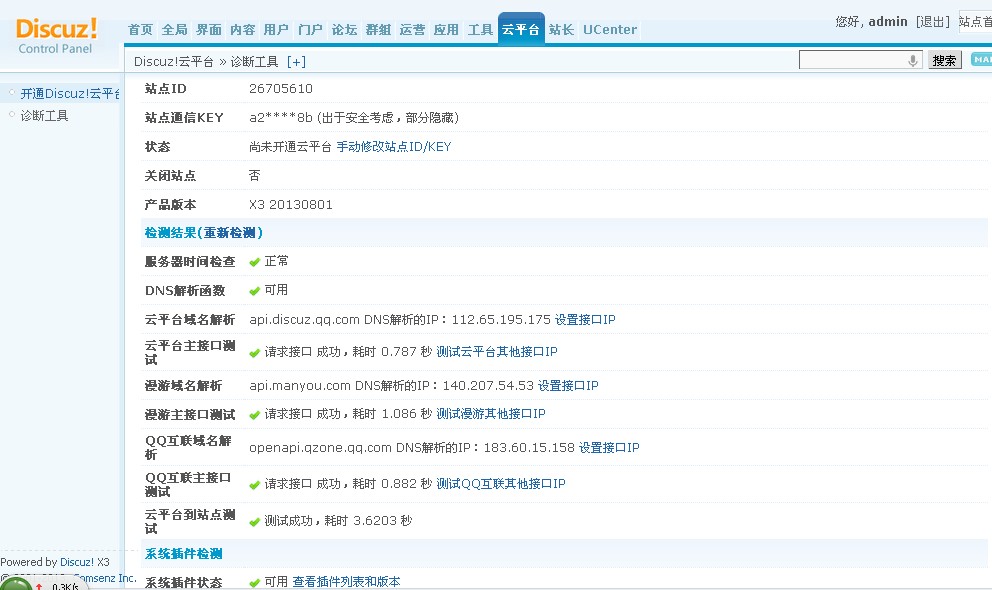This screenshot has width=992, height=590.
Task: Open the 门户 menu tab
Action: pyautogui.click(x=310, y=30)
